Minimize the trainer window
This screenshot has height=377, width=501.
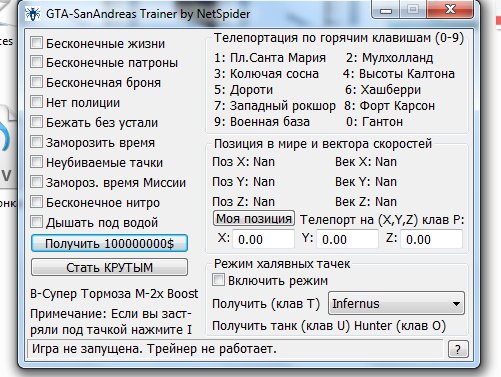pyautogui.click(x=386, y=10)
